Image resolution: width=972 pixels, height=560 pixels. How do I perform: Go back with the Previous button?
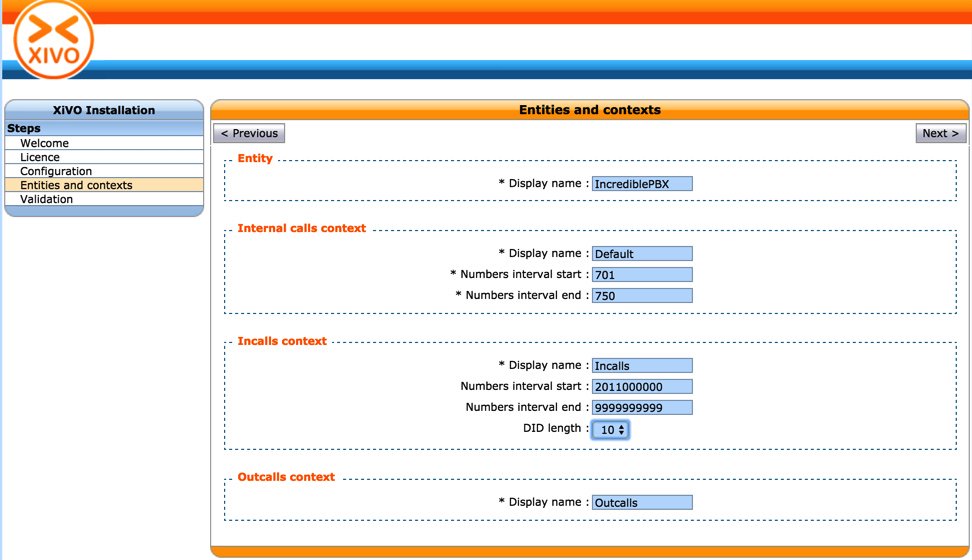tap(249, 133)
